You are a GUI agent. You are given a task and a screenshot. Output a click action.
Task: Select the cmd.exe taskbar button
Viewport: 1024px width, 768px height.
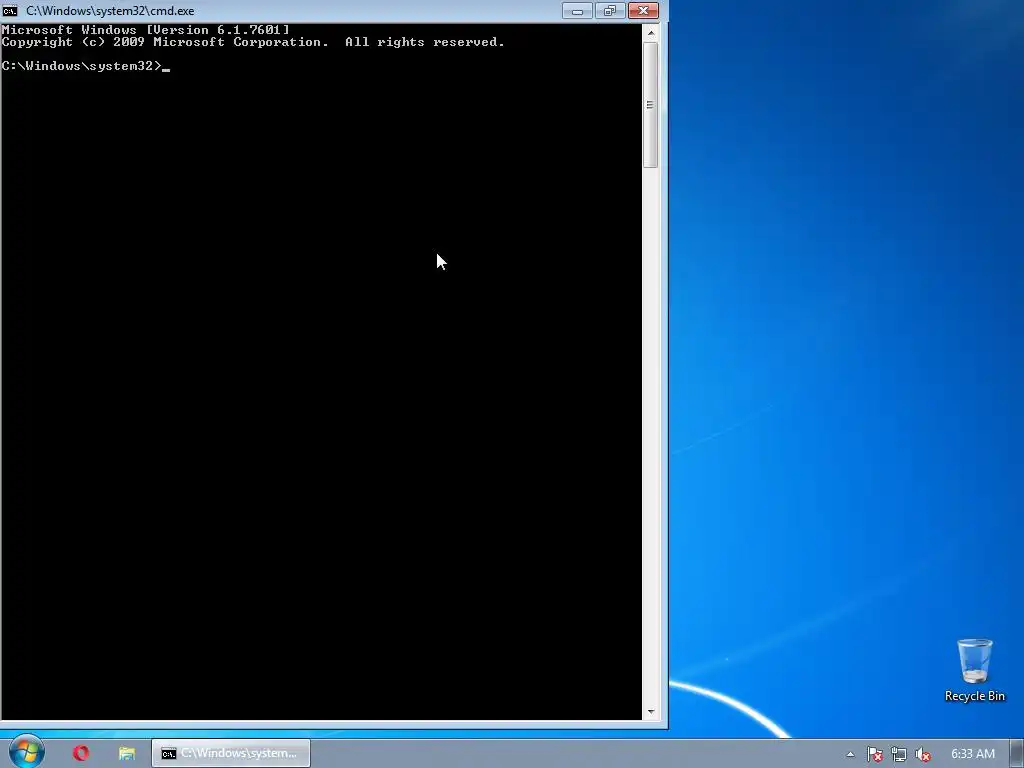[x=231, y=753]
